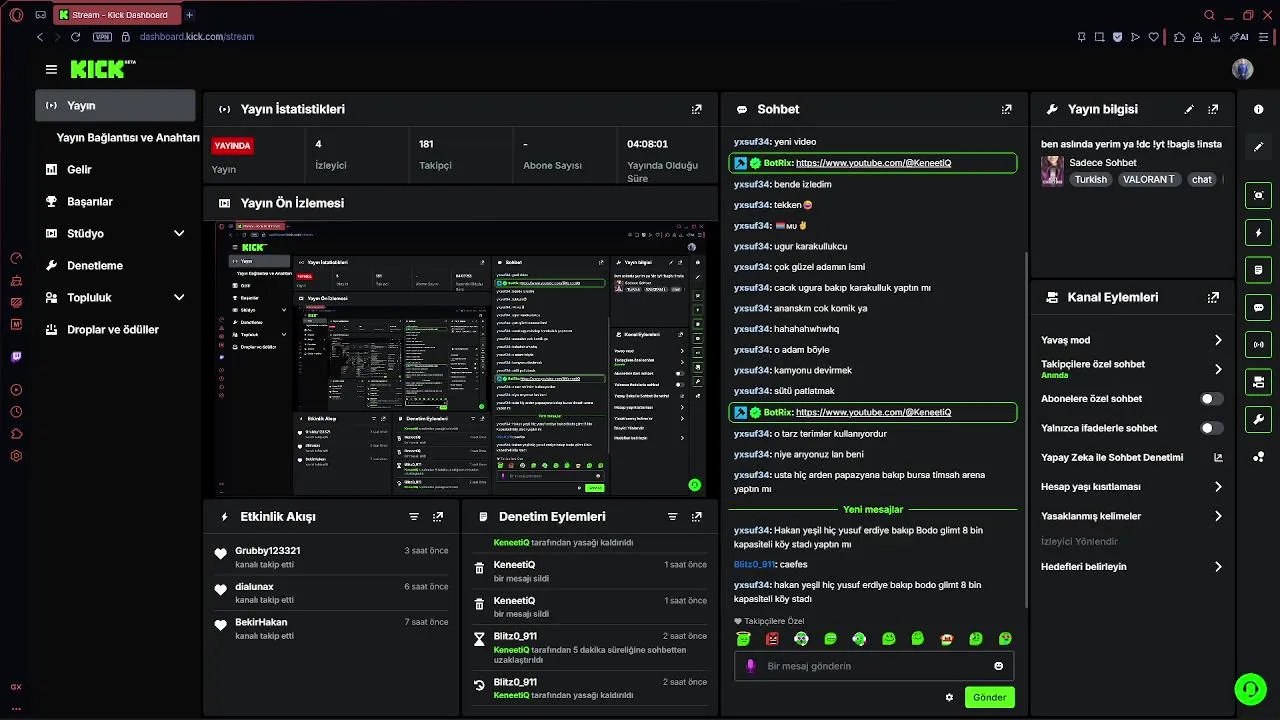This screenshot has height=720, width=1280.
Task: Toggle the stream preview widget icon in right rail
Action: pos(1258,196)
